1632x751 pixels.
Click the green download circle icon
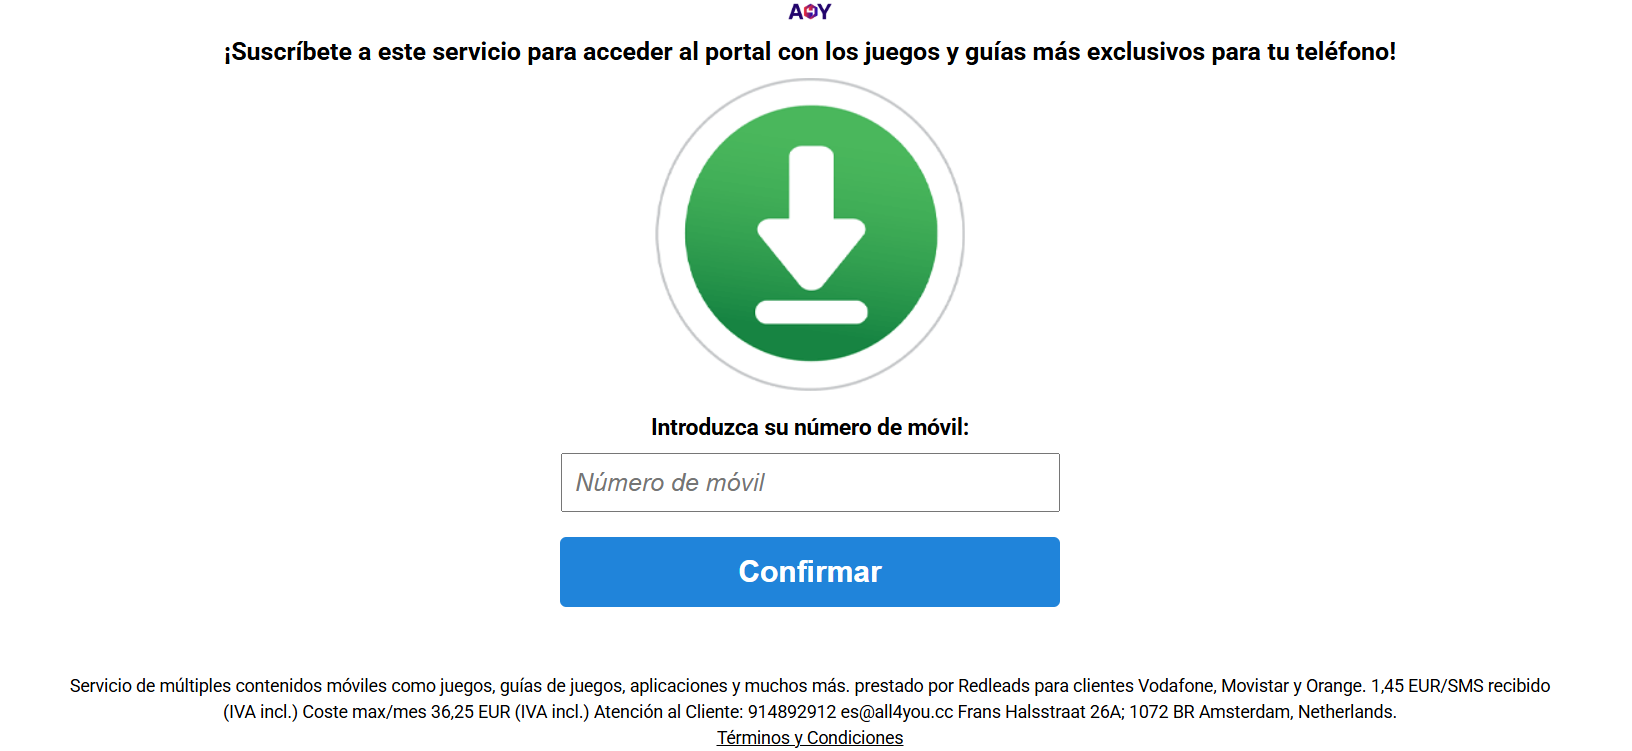click(x=811, y=233)
